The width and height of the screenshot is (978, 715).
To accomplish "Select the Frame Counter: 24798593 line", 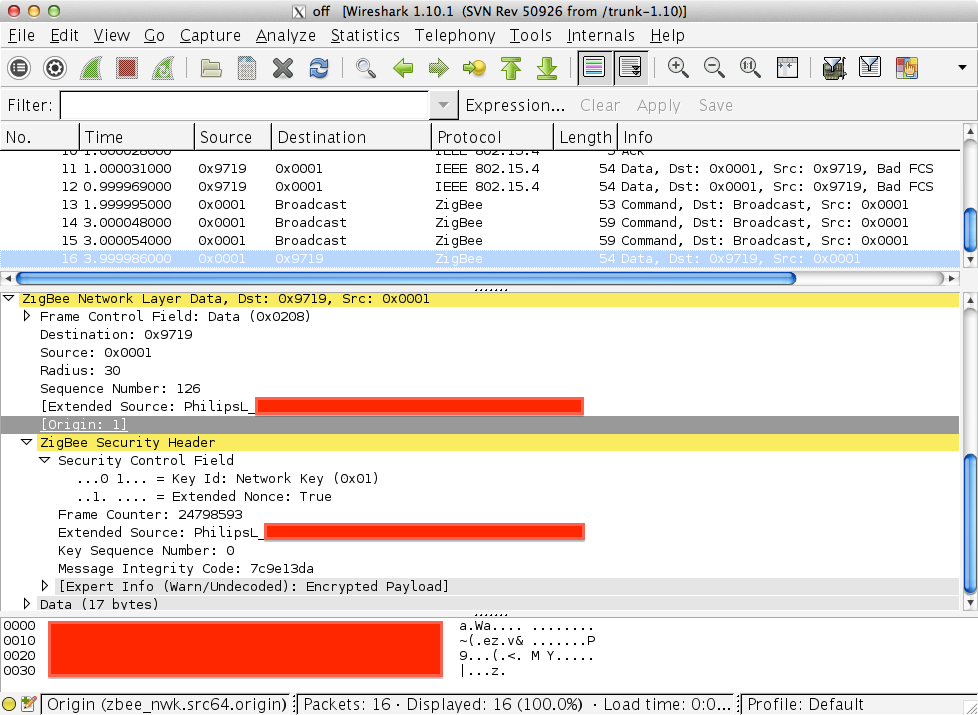I will coord(150,515).
